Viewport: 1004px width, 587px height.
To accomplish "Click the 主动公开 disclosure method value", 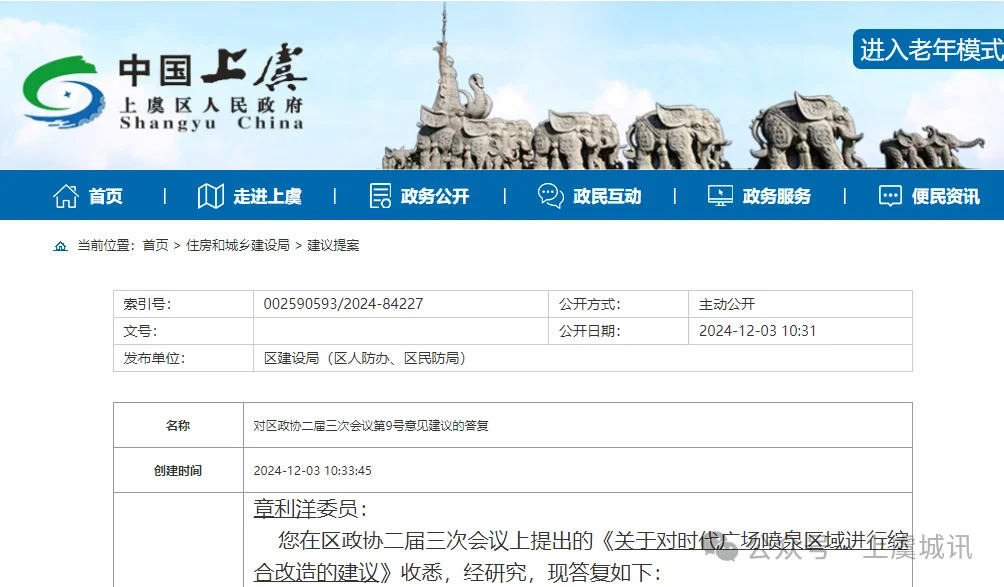I will click(727, 304).
